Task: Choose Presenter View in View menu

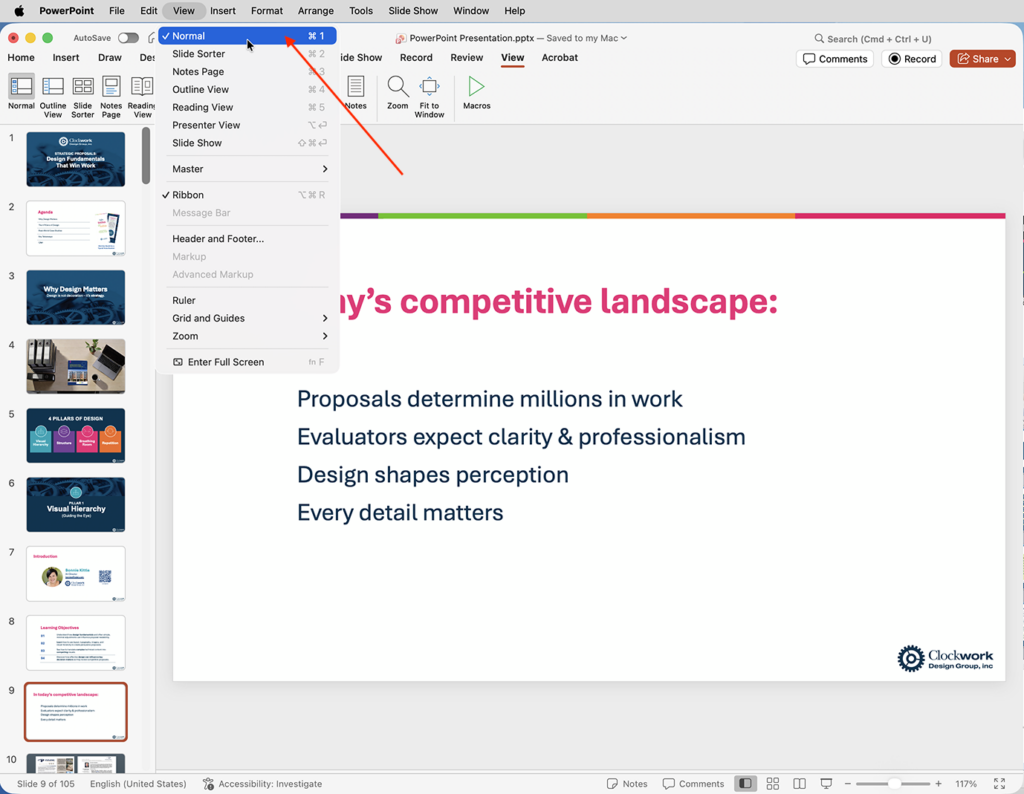Action: tap(248, 125)
